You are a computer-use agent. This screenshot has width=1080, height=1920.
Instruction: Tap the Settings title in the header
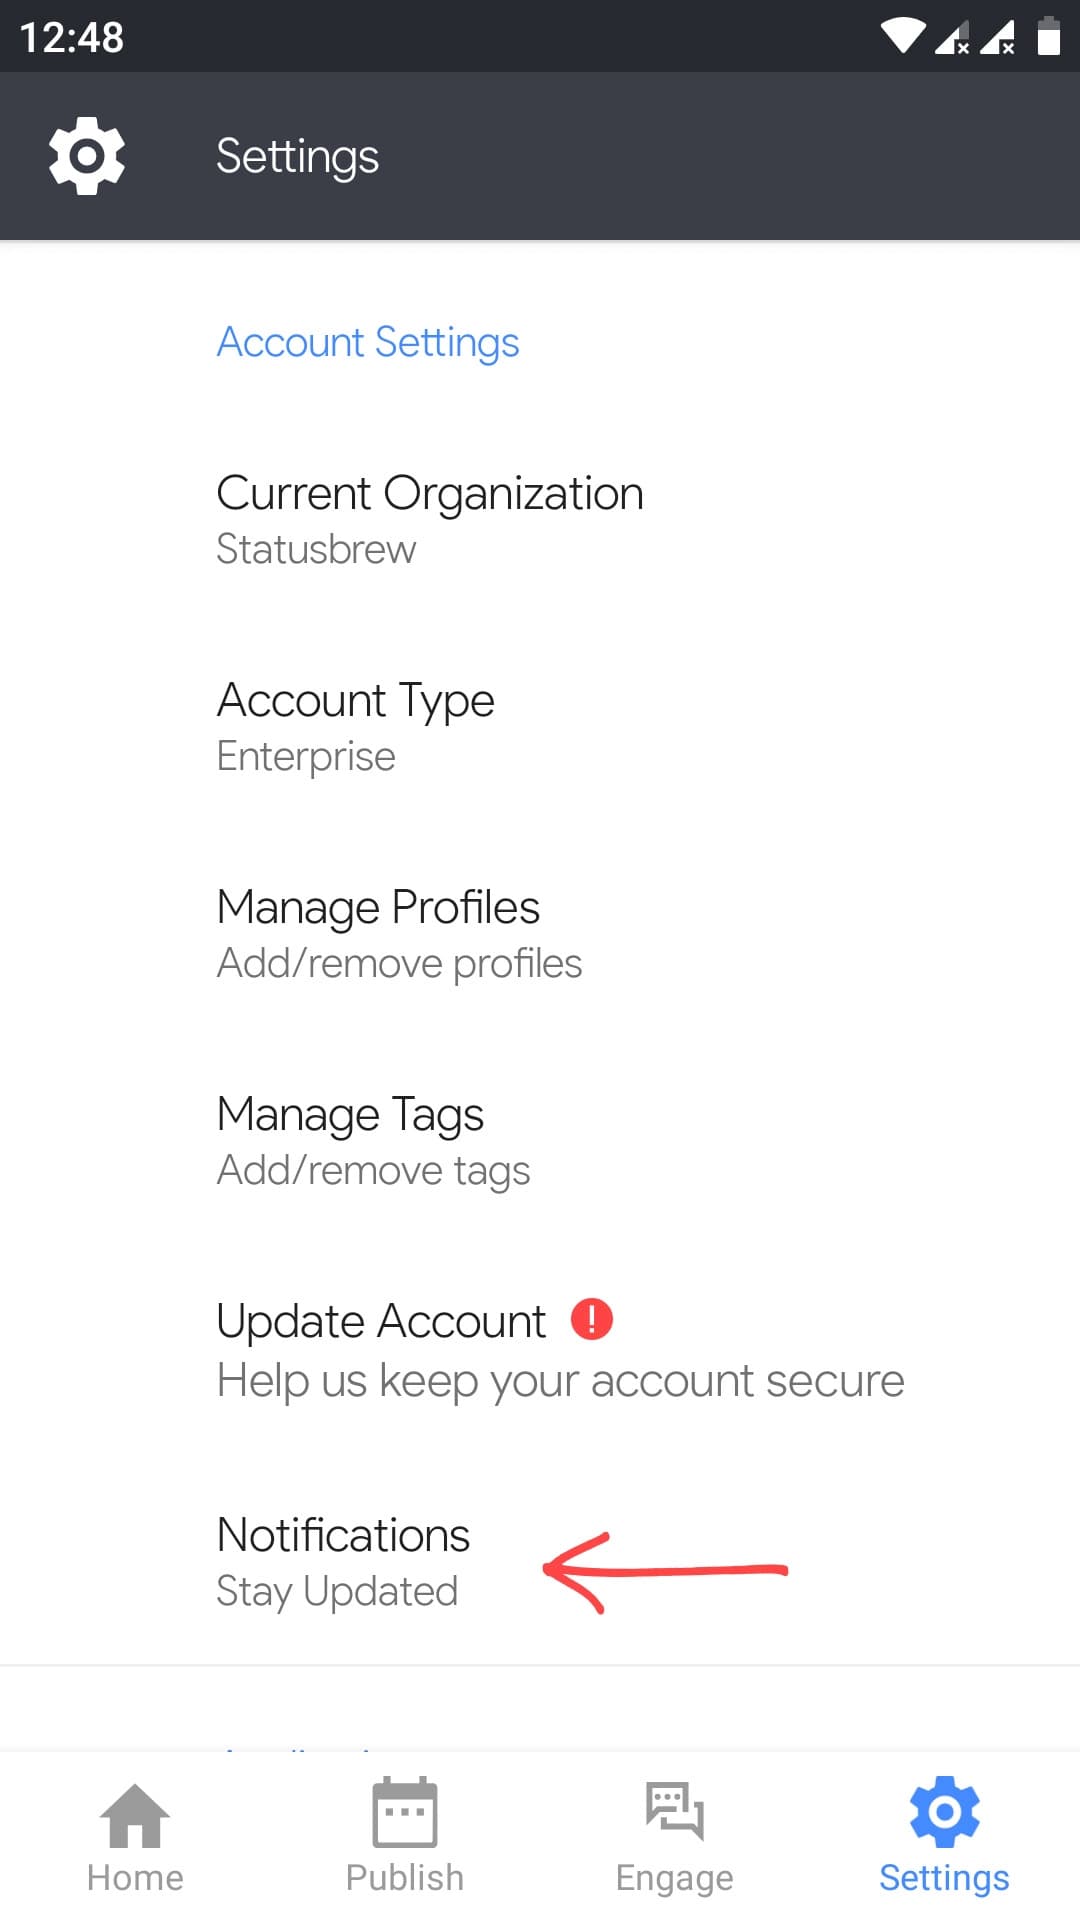click(297, 156)
